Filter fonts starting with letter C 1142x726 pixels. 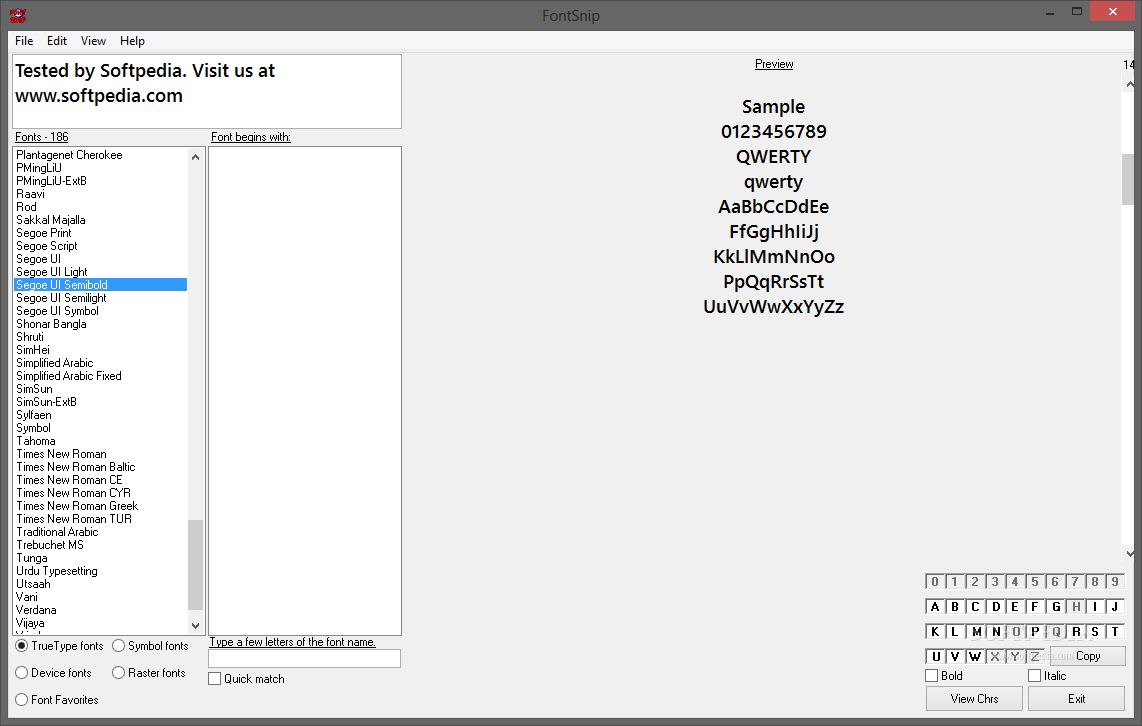[975, 607]
